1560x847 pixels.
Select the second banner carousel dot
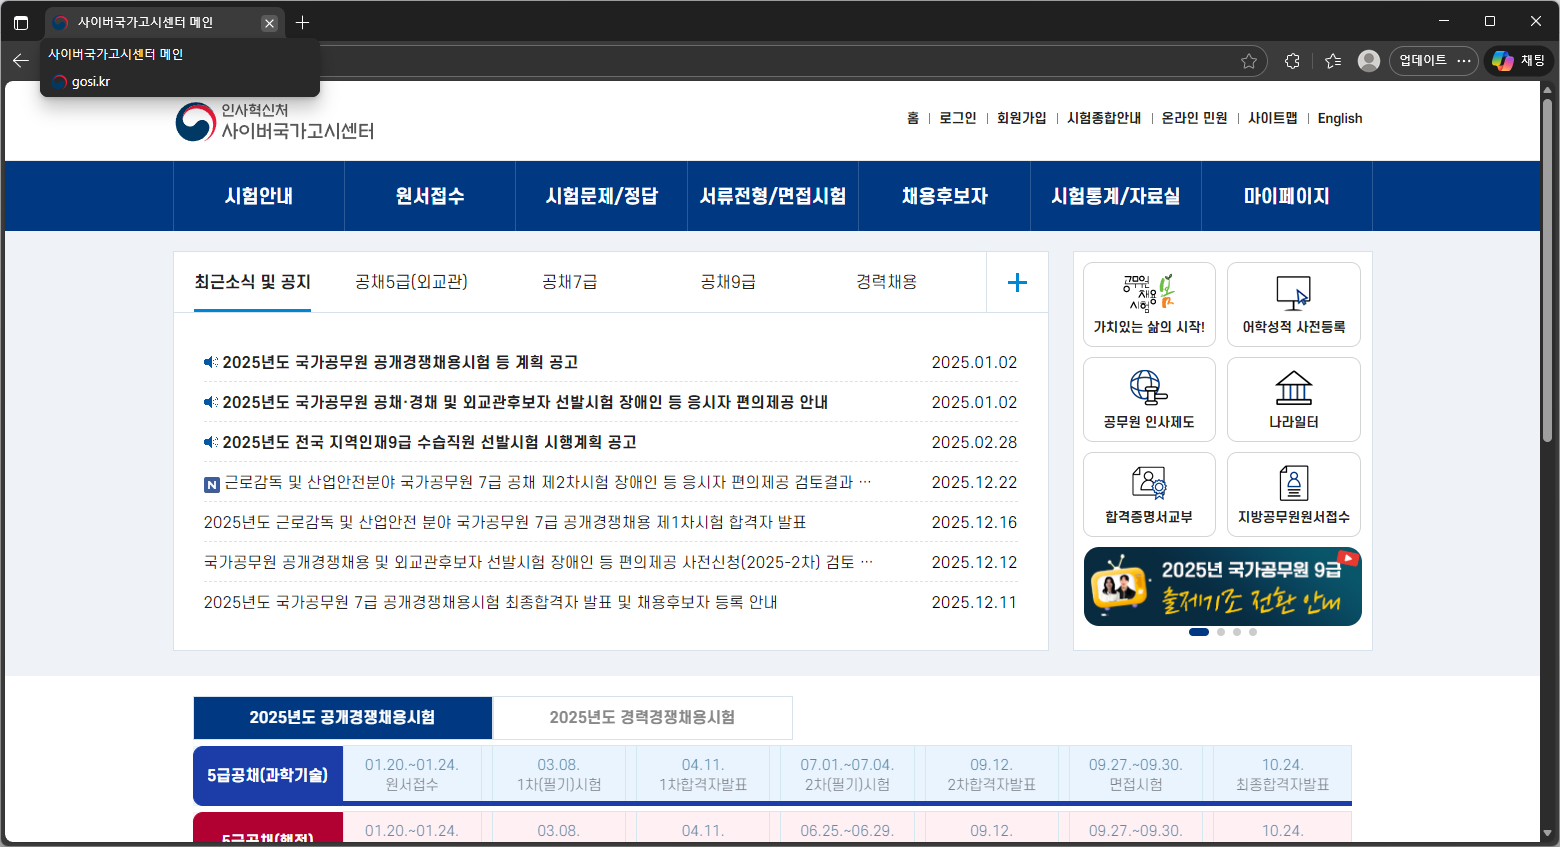(1220, 632)
